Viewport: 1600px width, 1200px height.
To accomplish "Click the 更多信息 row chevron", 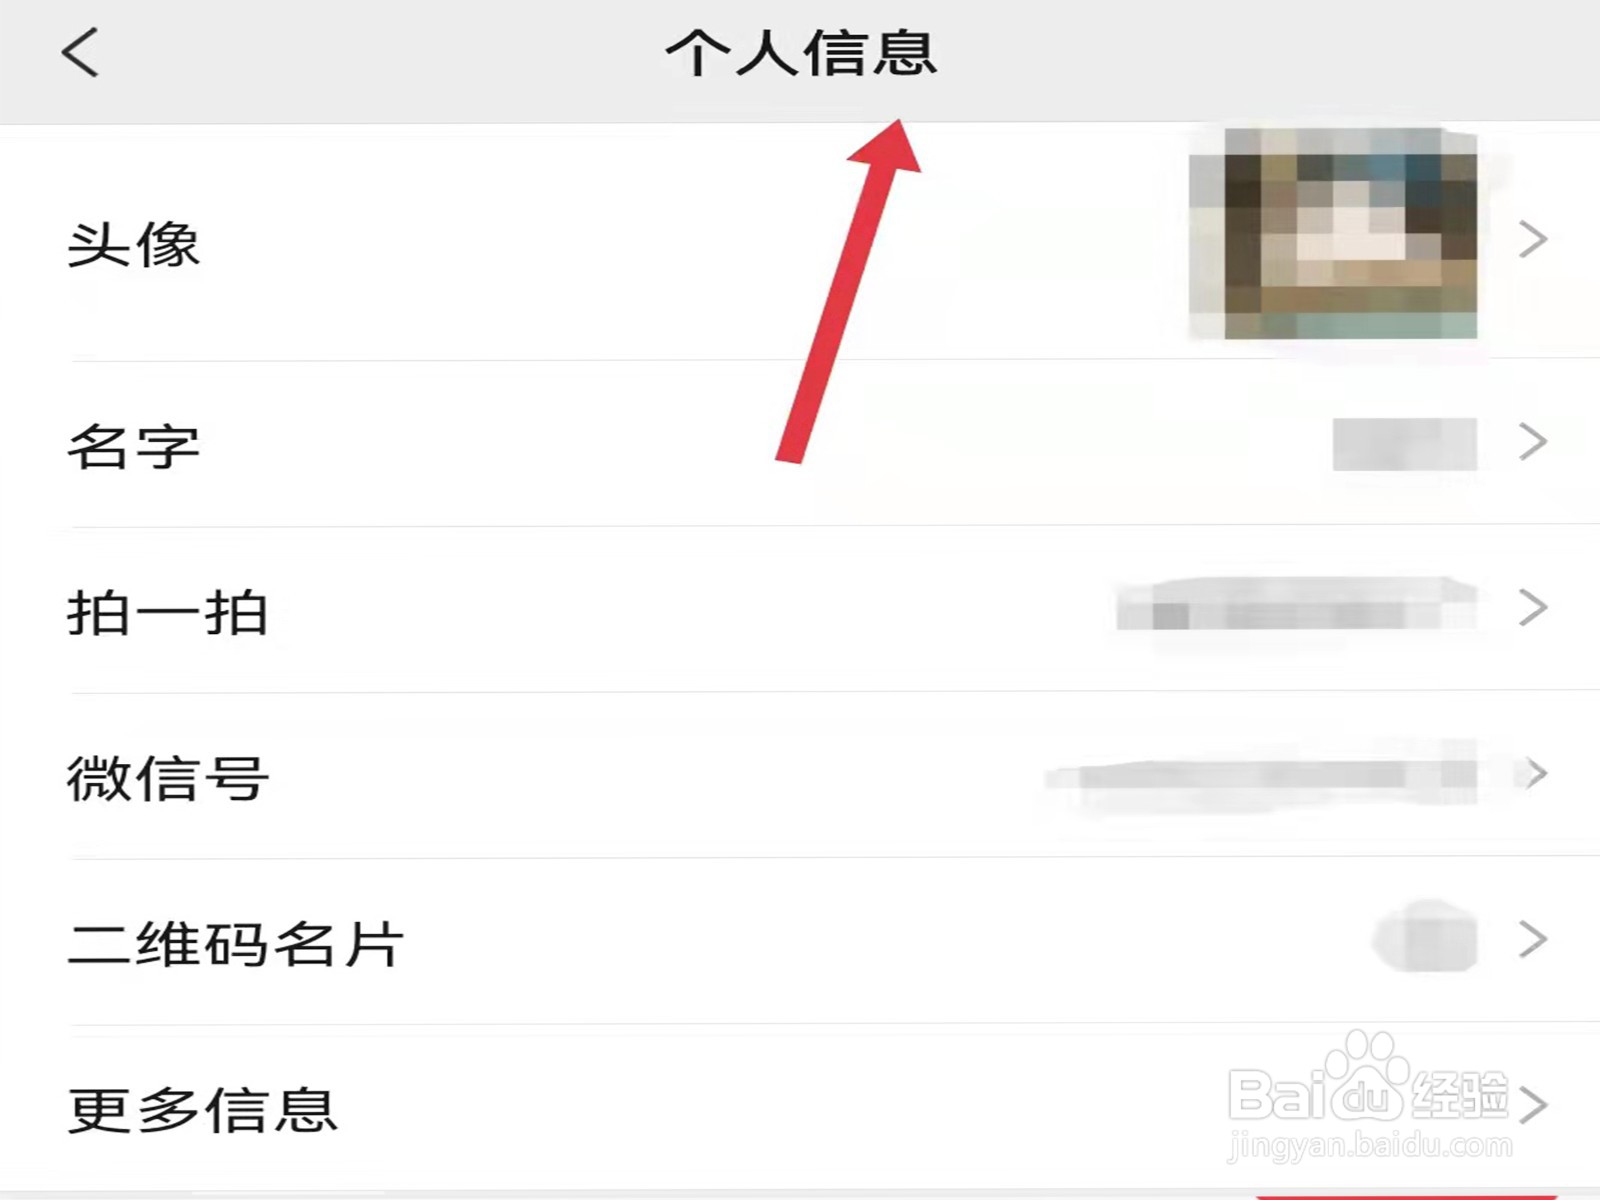I will pos(1533,1105).
